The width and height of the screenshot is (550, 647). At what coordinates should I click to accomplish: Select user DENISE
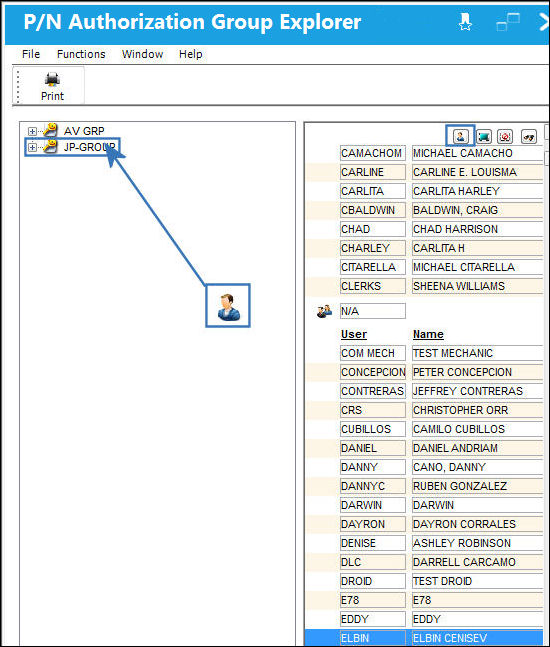[373, 543]
